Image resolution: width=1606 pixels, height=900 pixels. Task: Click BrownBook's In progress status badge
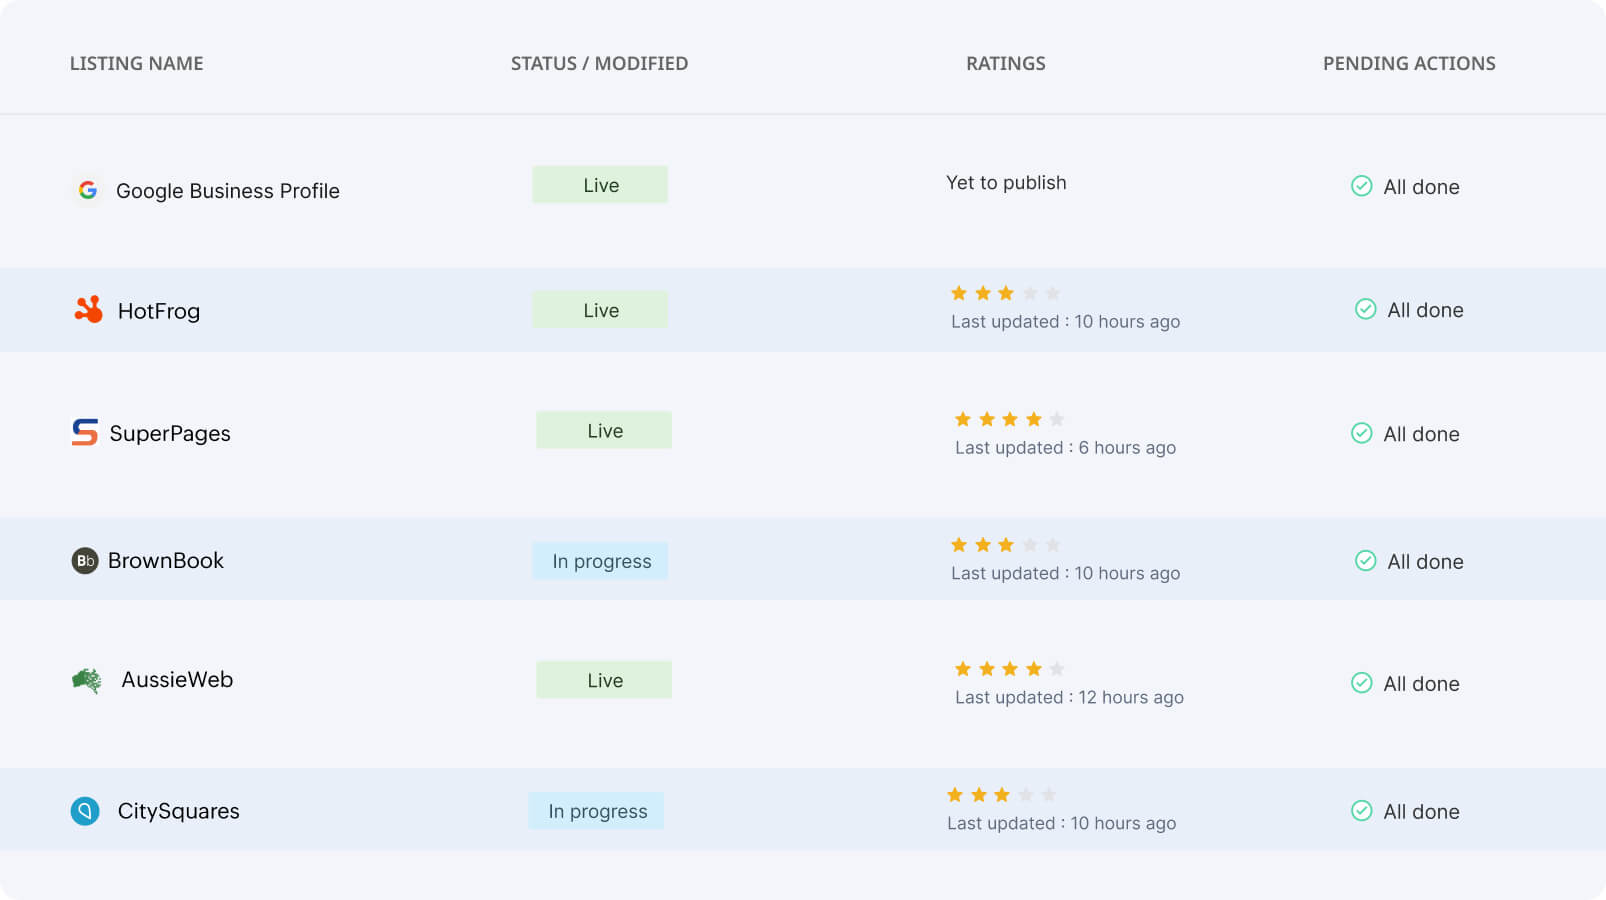tap(601, 561)
